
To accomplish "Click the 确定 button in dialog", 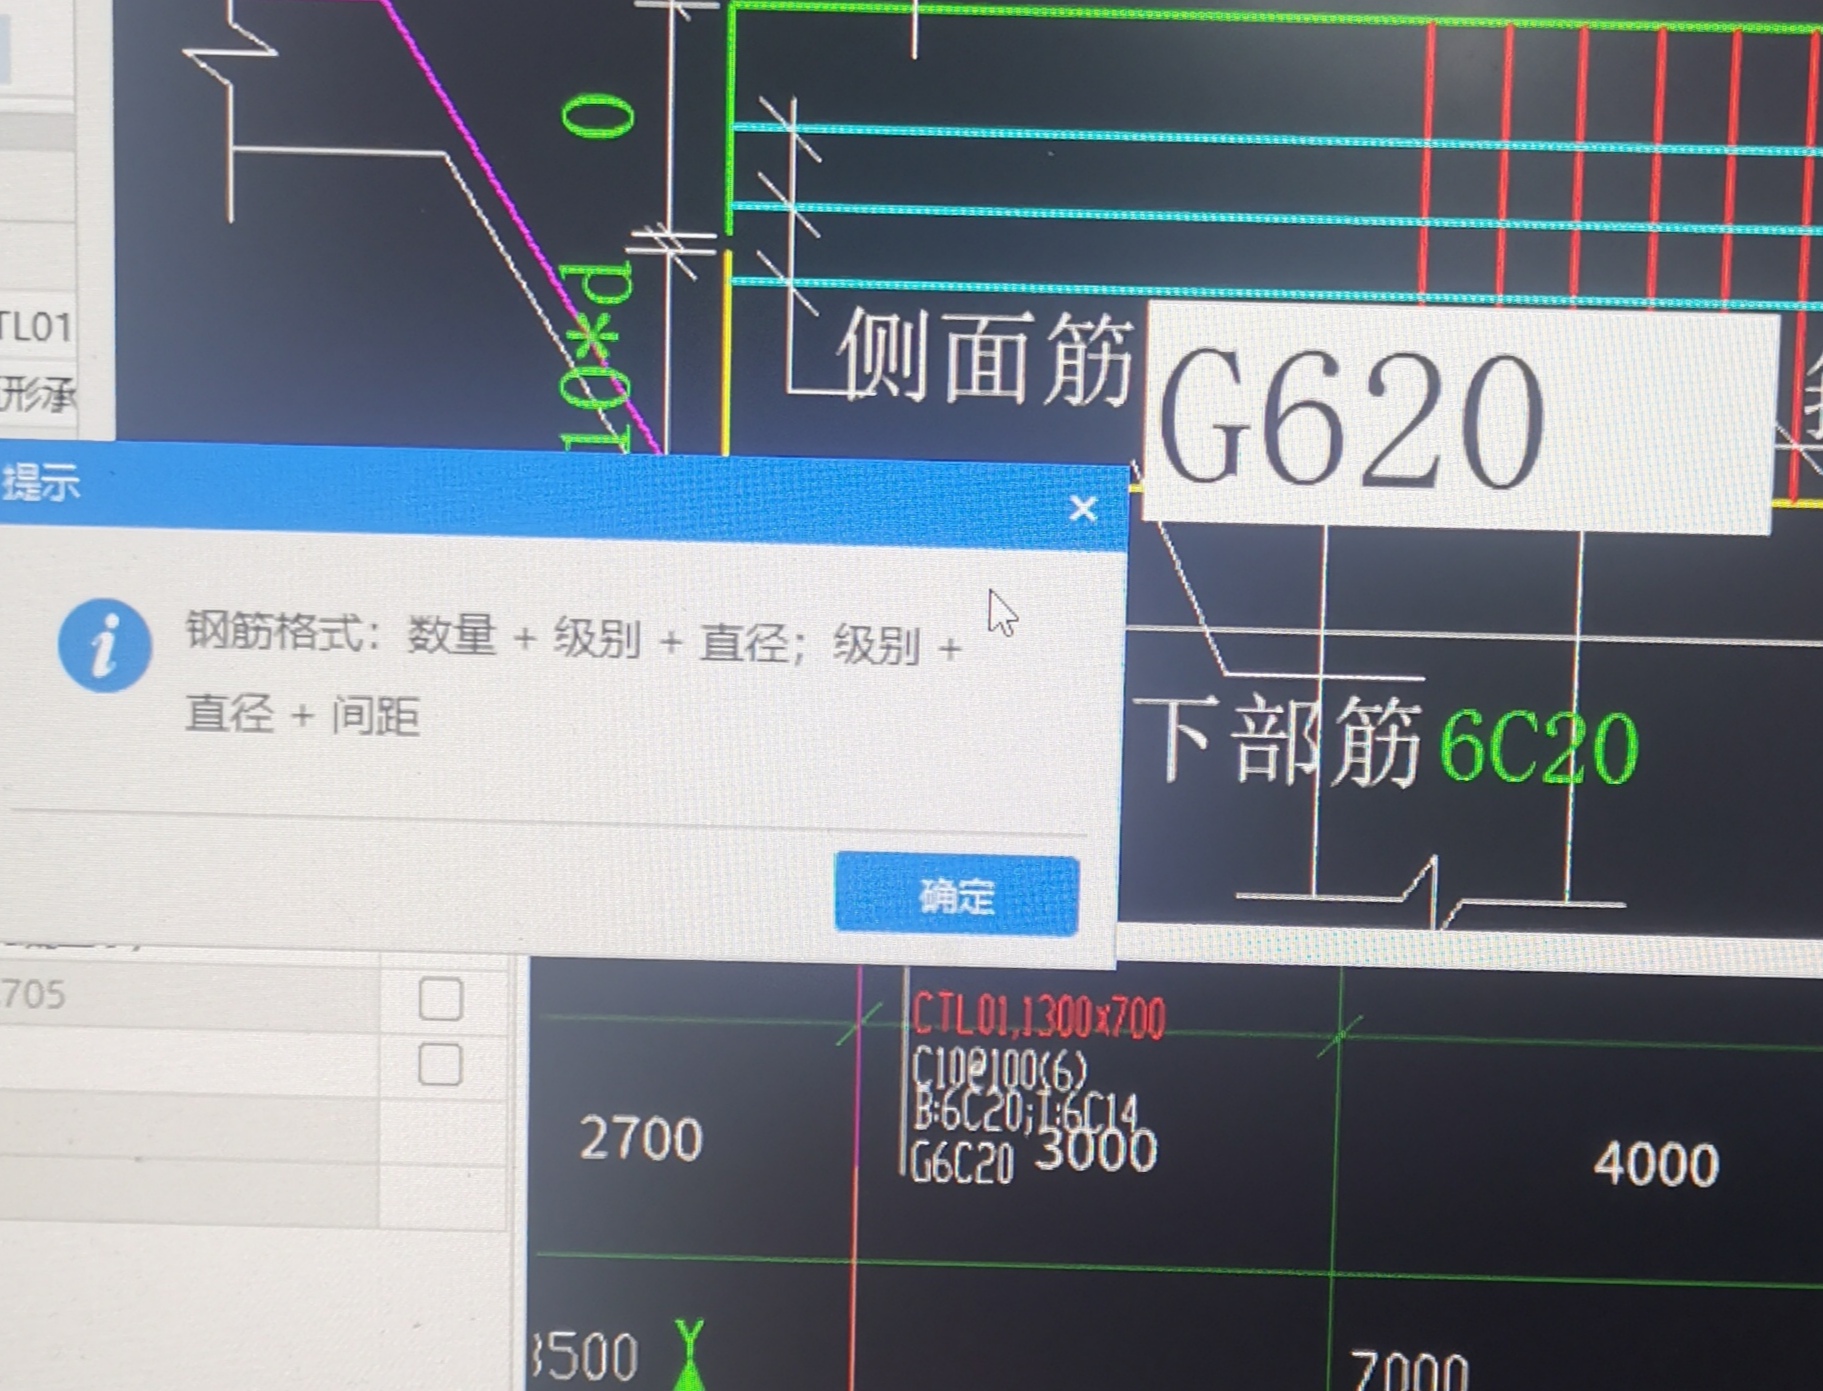I will pyautogui.click(x=956, y=894).
